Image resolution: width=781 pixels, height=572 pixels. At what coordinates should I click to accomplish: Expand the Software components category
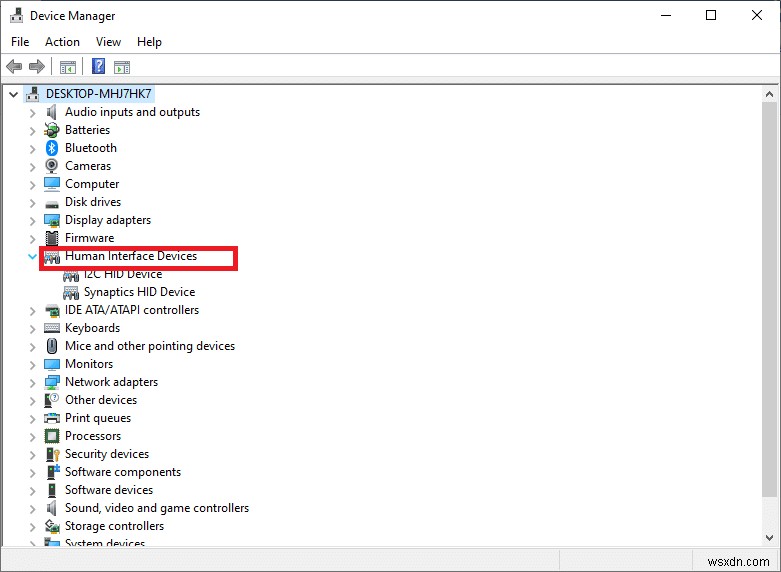point(32,472)
